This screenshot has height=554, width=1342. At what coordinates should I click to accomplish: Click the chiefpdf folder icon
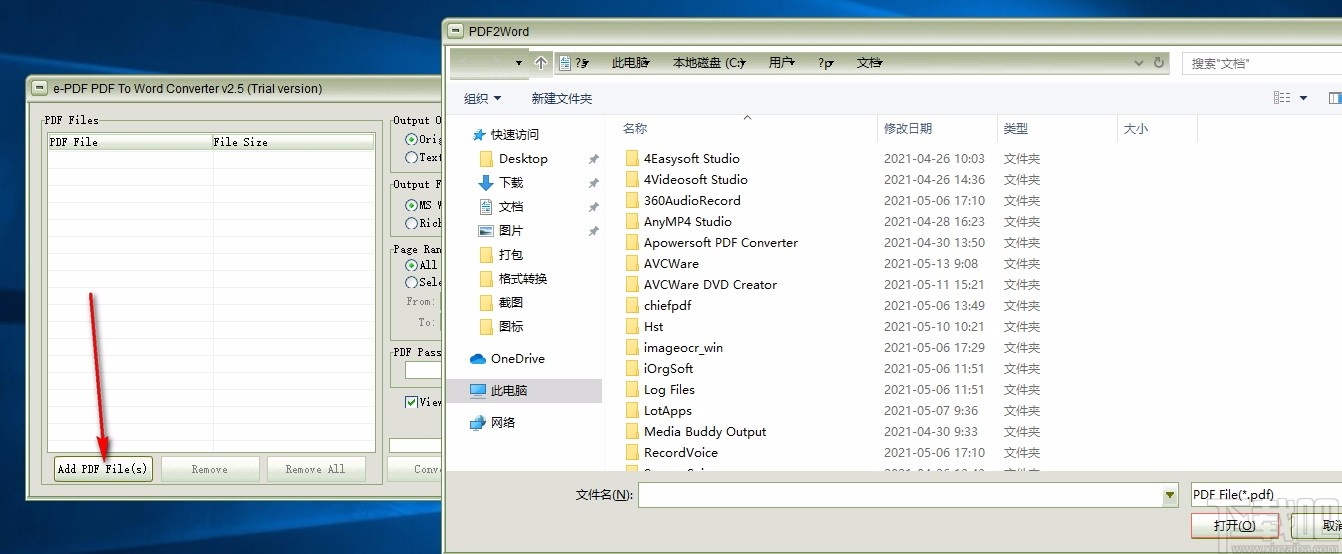tap(632, 305)
